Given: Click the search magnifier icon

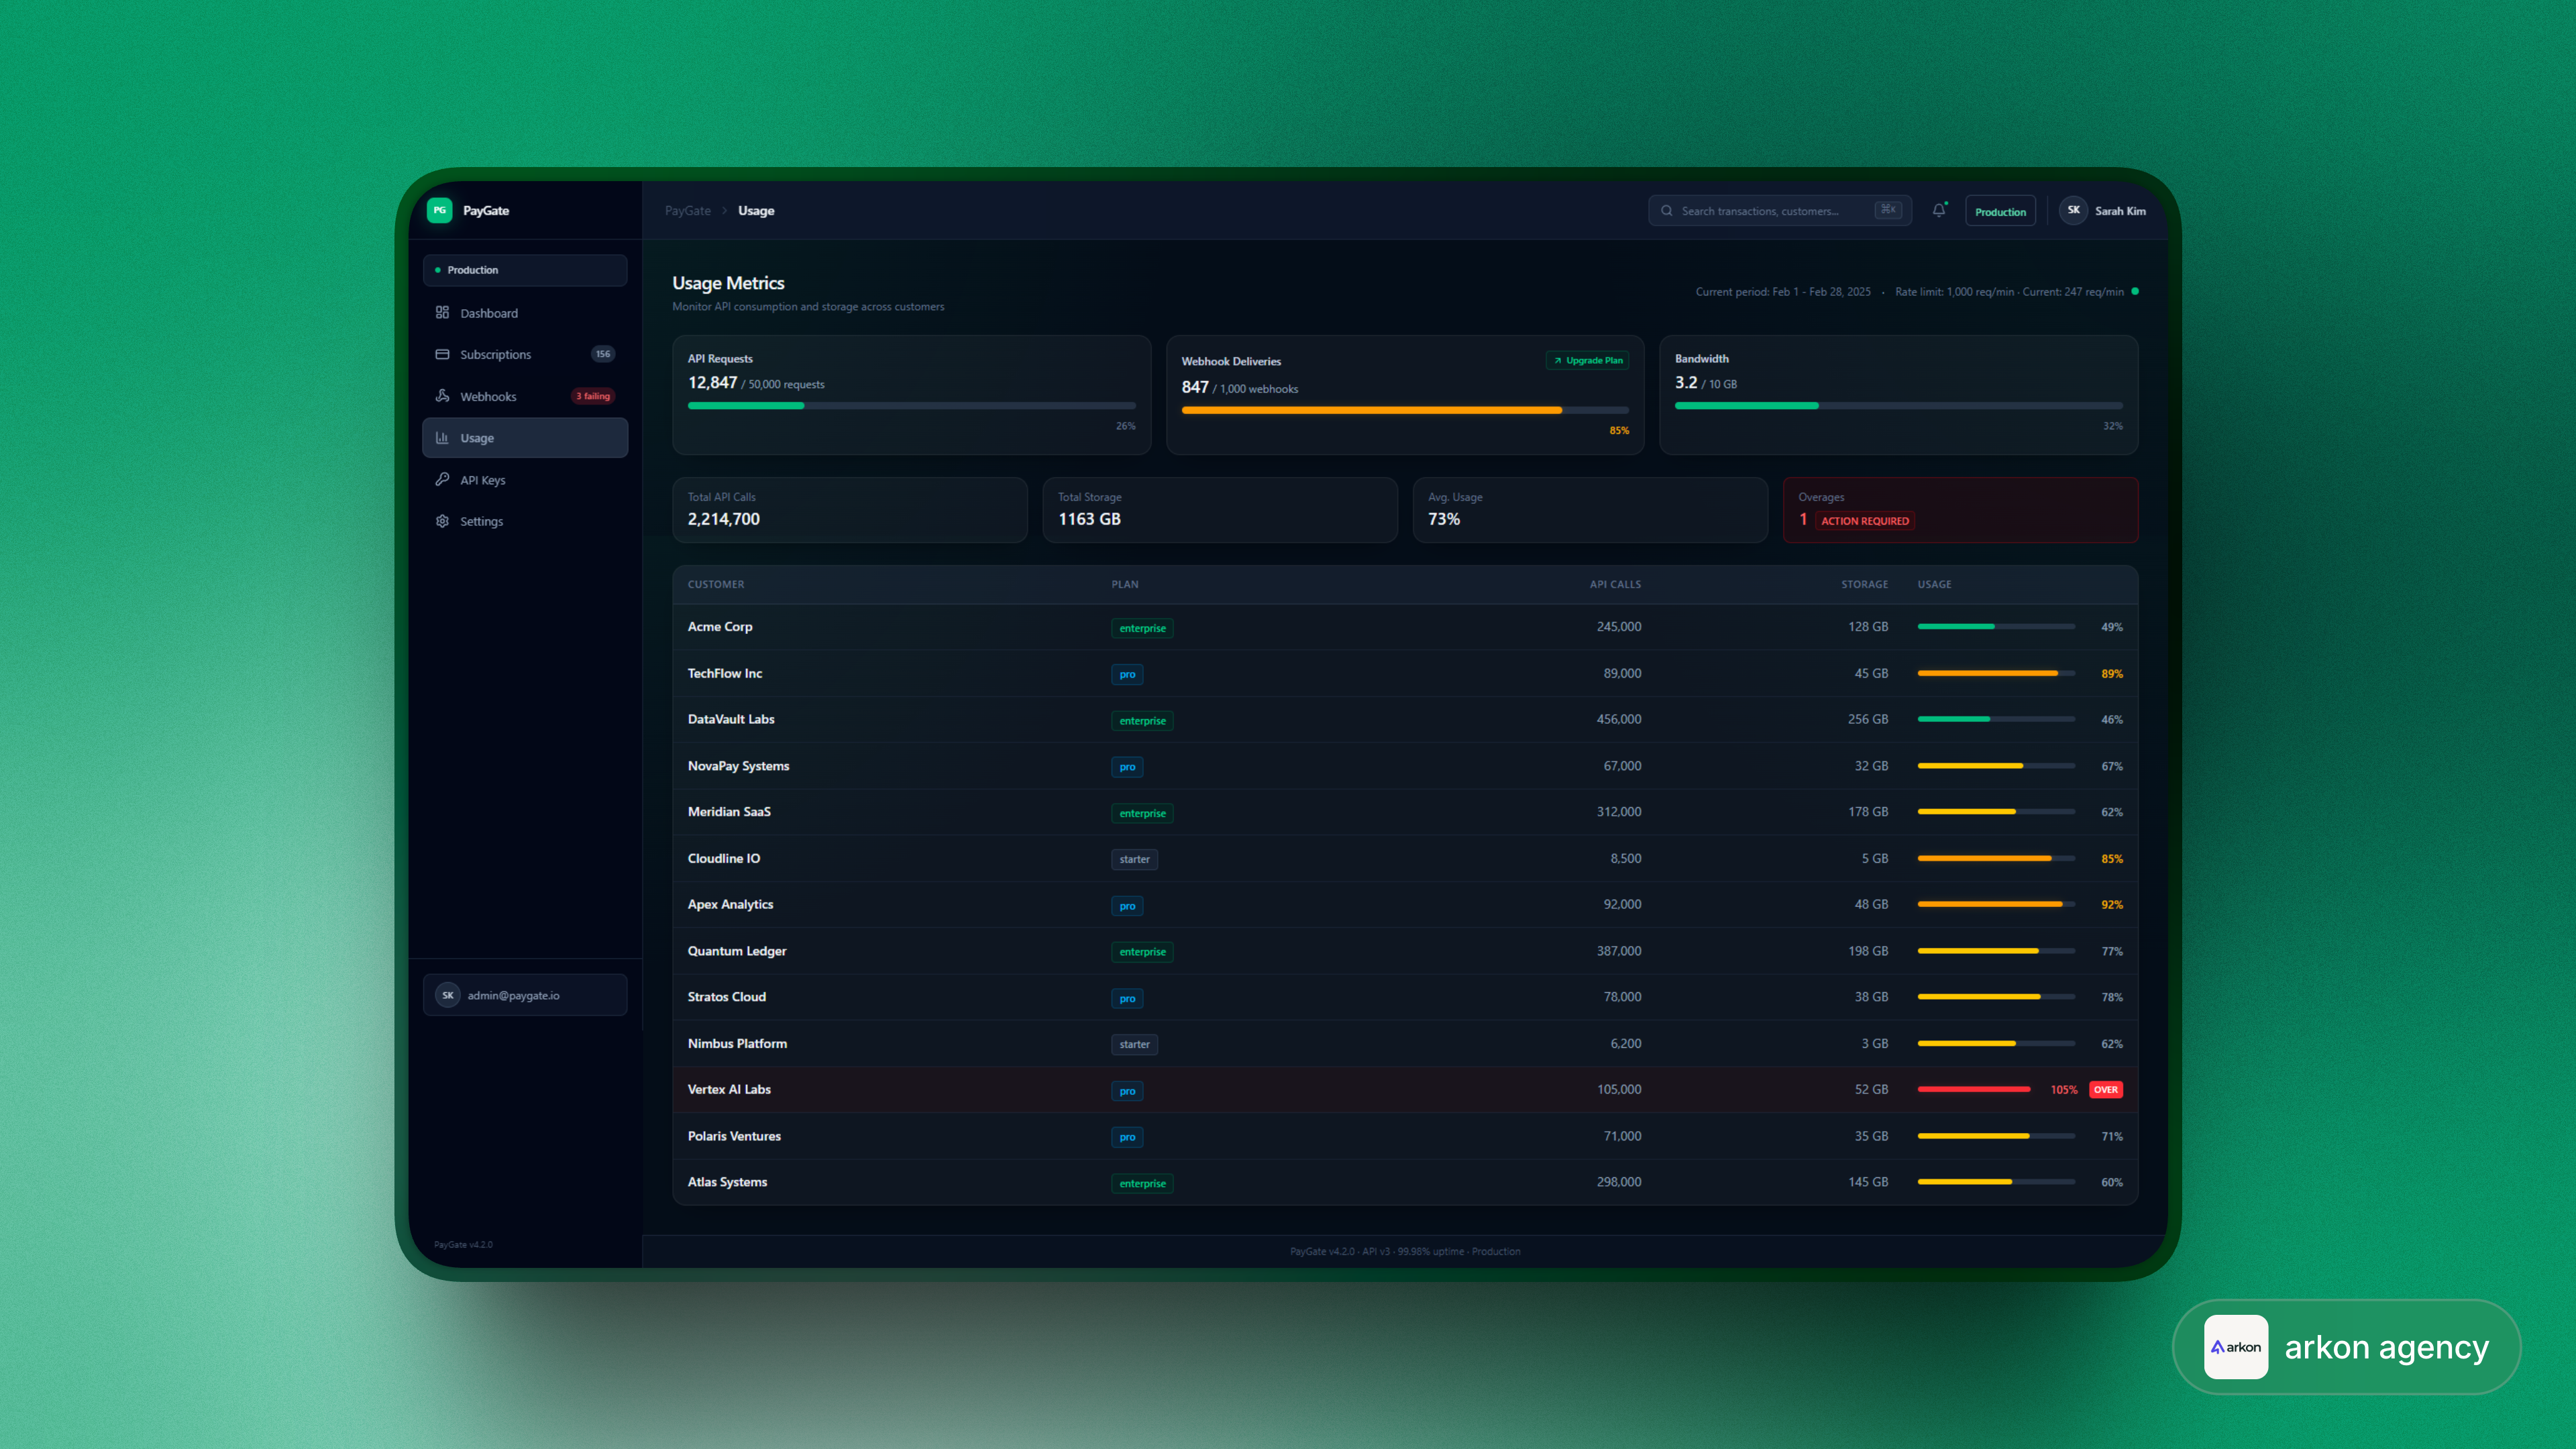Looking at the screenshot, I should (x=1667, y=211).
